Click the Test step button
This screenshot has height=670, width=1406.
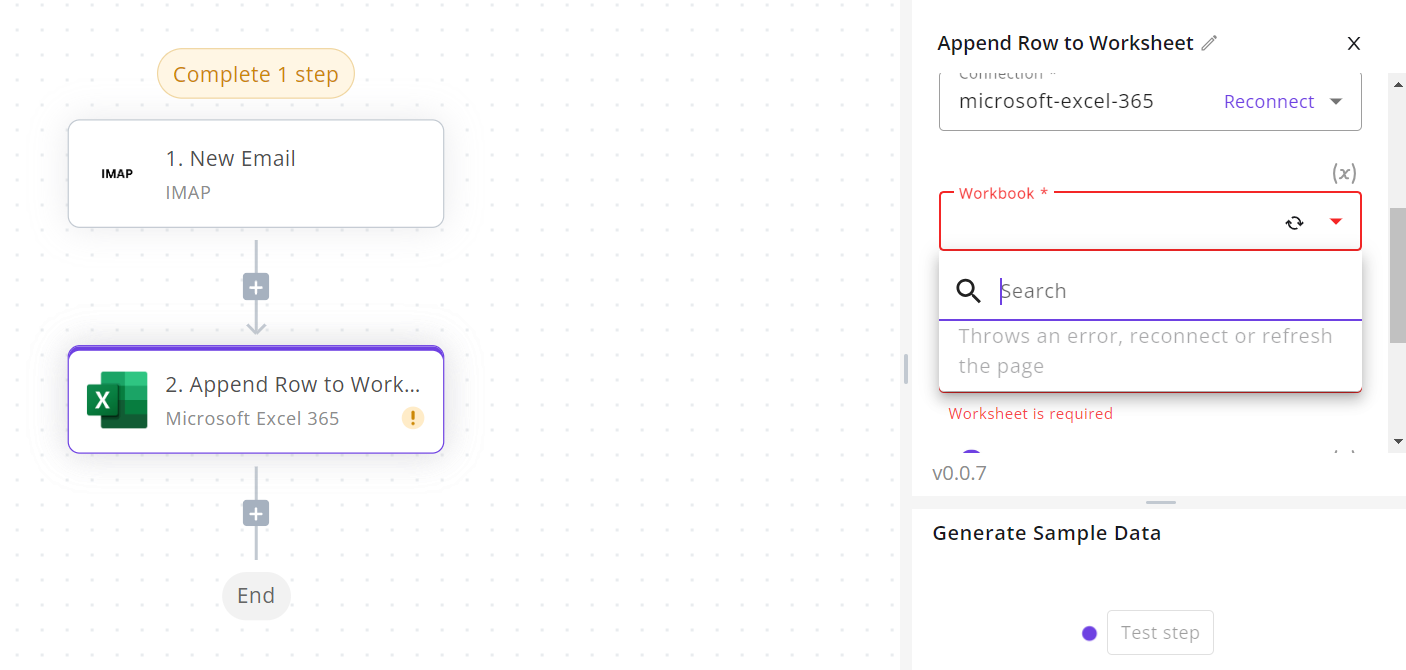tap(1160, 633)
